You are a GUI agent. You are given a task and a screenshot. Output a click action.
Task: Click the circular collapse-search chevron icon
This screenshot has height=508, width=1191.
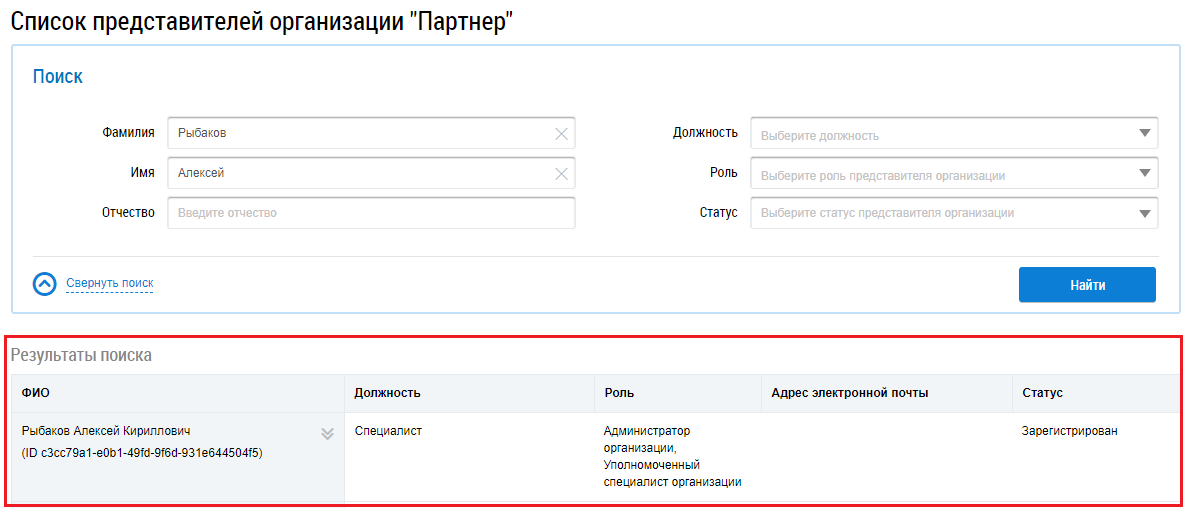45,284
